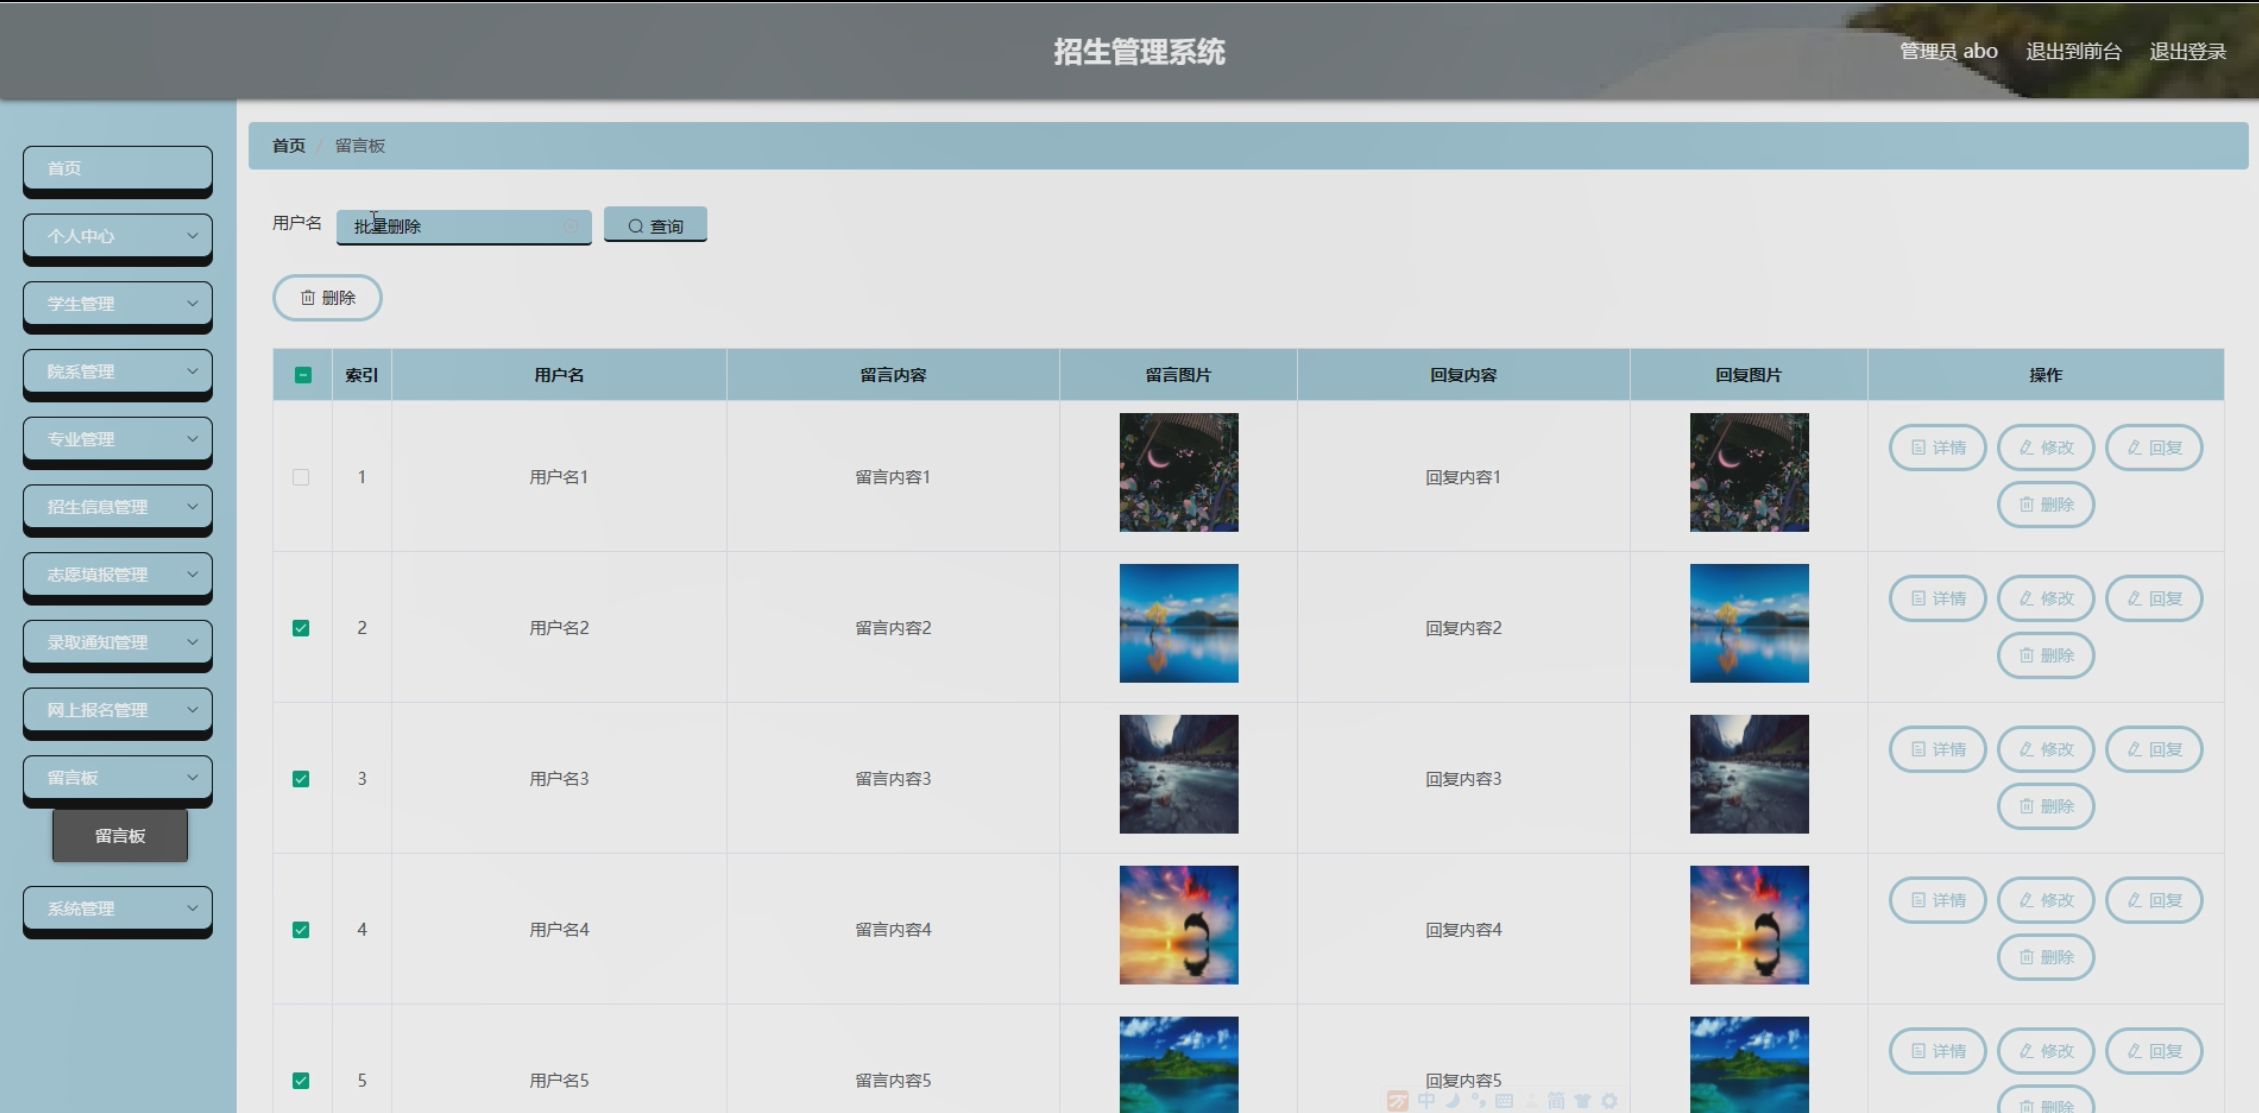The height and width of the screenshot is (1113, 2259).
Task: Expand the 系统管理 sidebar menu
Action: (118, 908)
